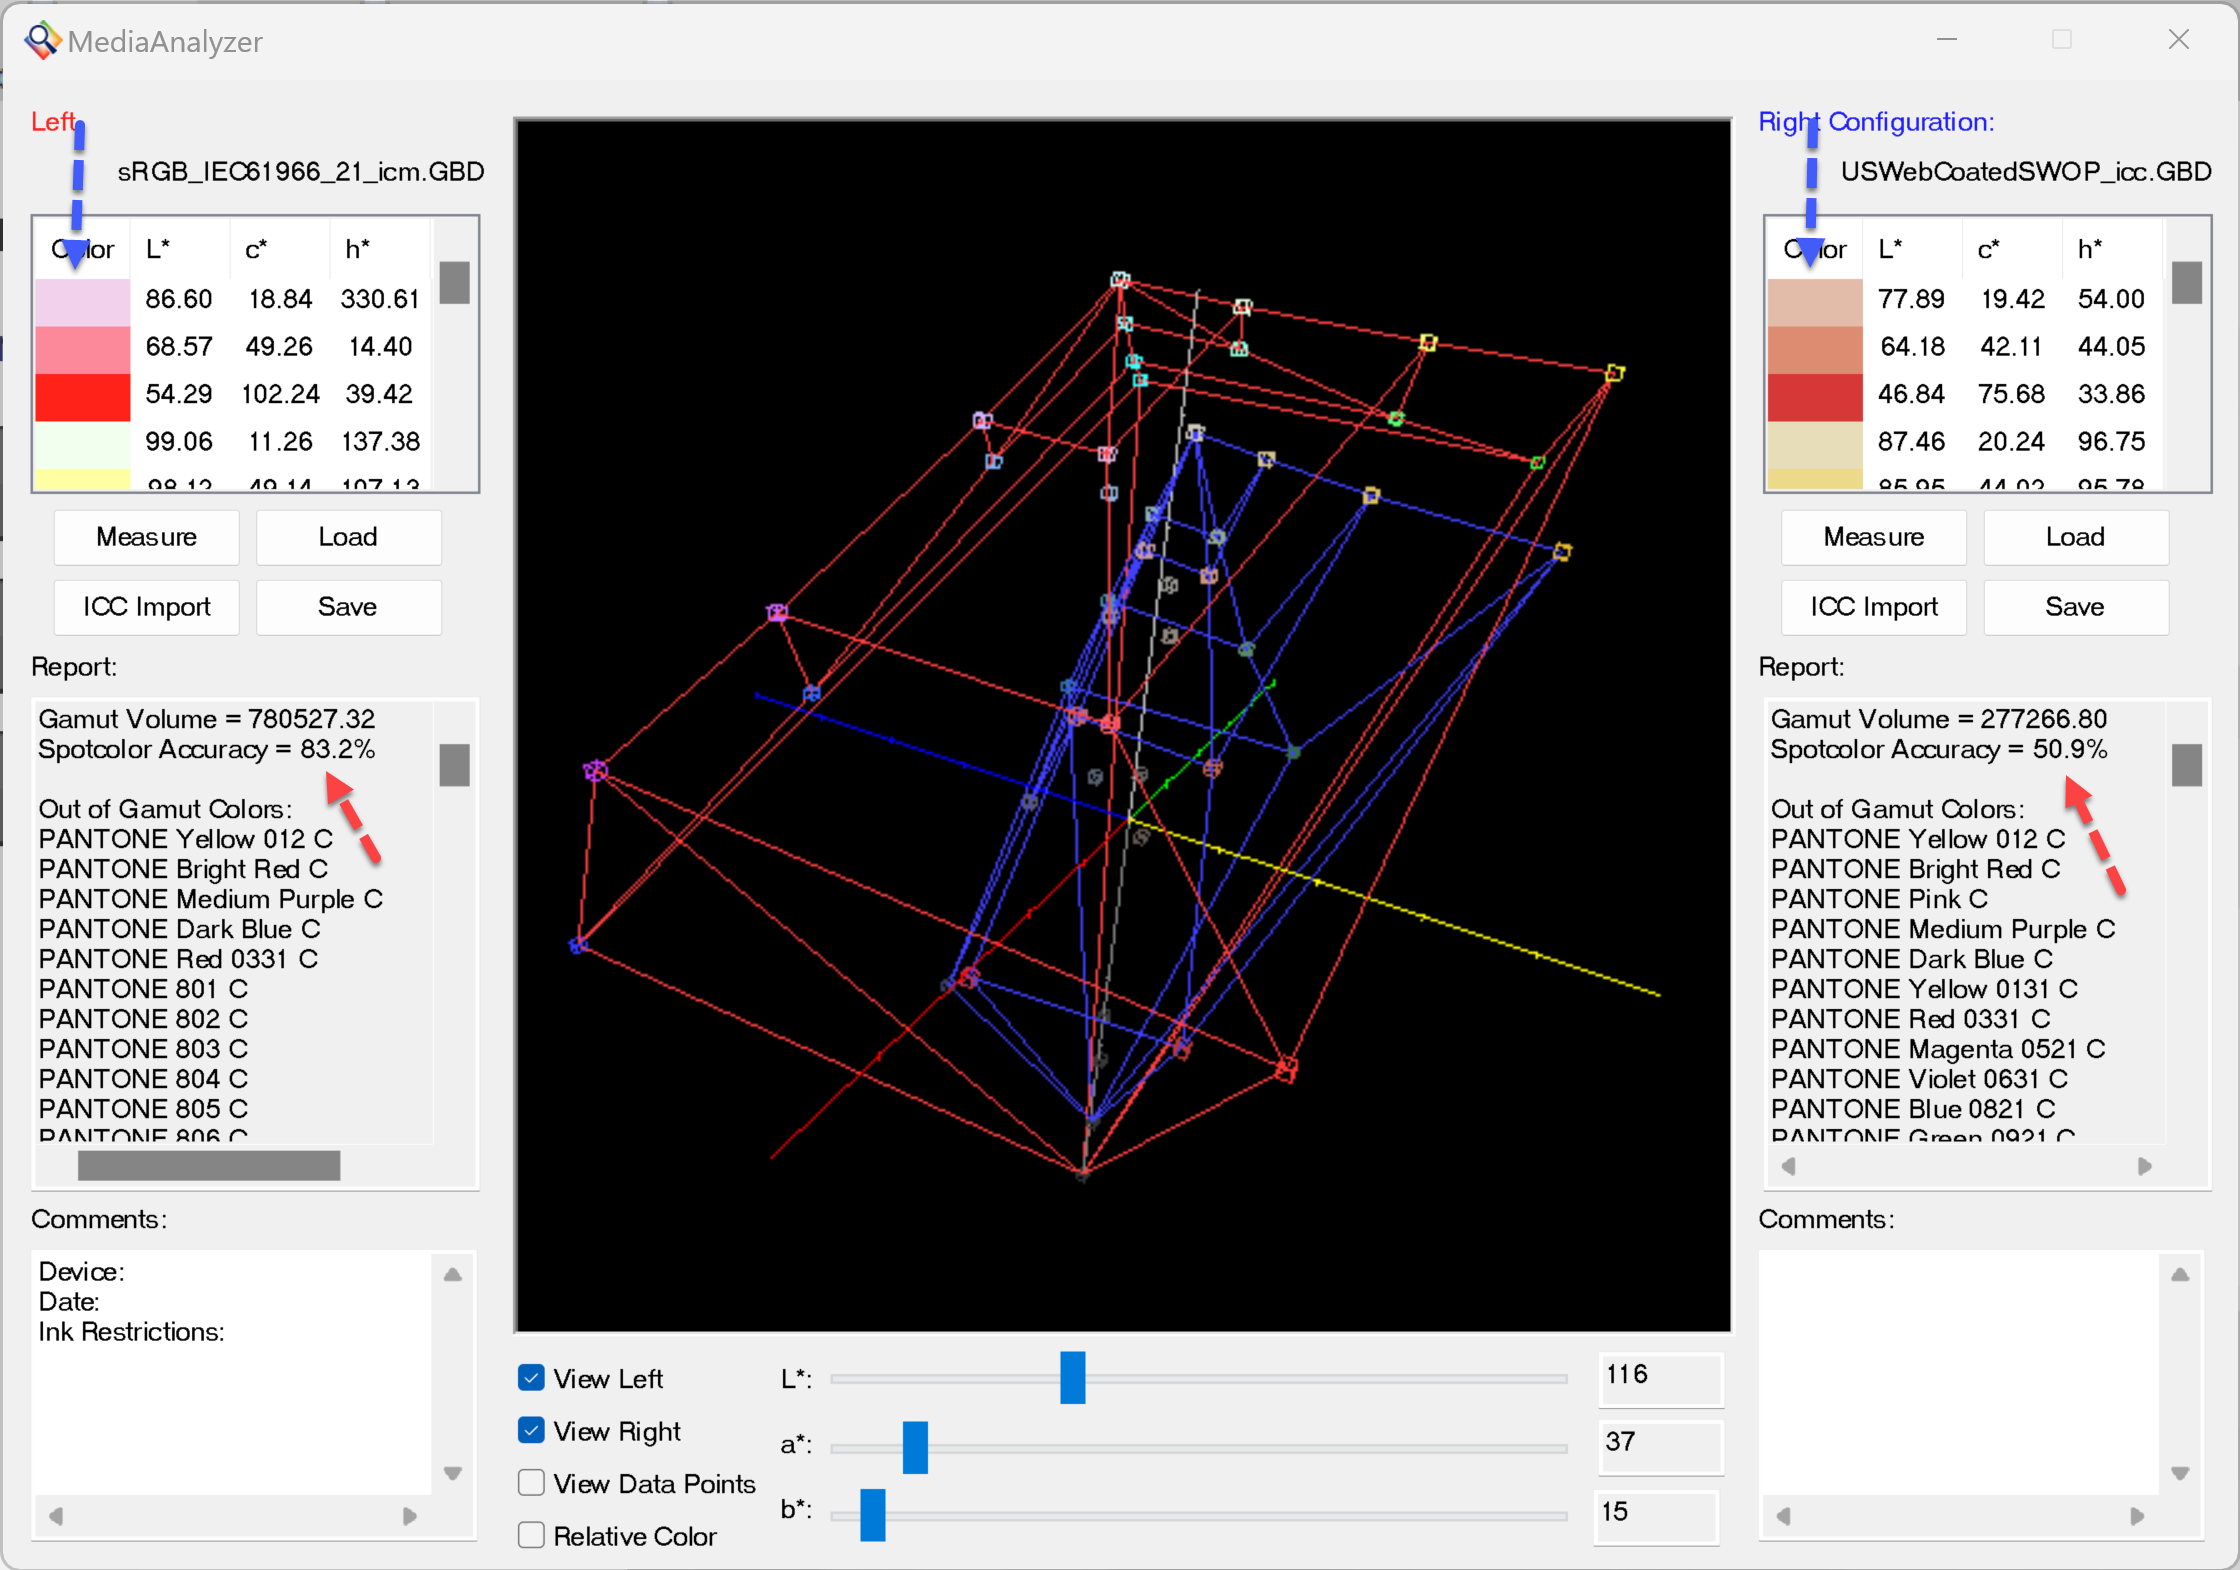Viewport: 2240px width, 1570px height.
Task: Uncheck the View Left checkbox
Action: (x=531, y=1378)
